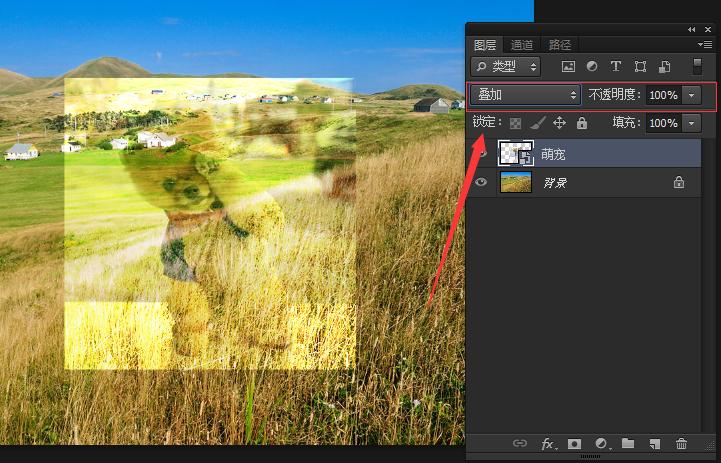Filter for type layers icon
Image resolution: width=721 pixels, height=463 pixels.
[x=616, y=67]
